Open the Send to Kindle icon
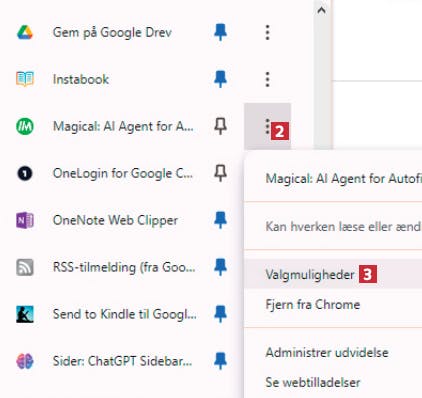Viewport: 422px width, 398px height. 25,314
